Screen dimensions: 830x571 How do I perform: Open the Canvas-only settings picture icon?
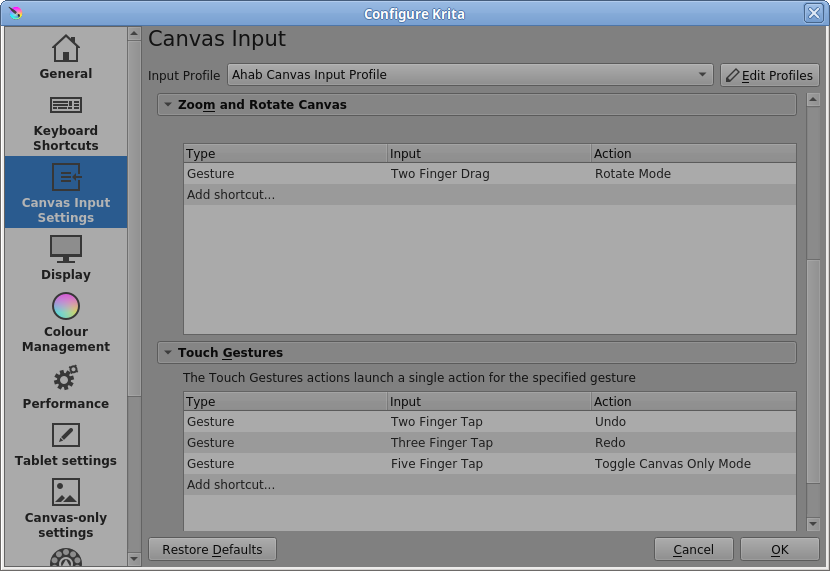(66, 492)
